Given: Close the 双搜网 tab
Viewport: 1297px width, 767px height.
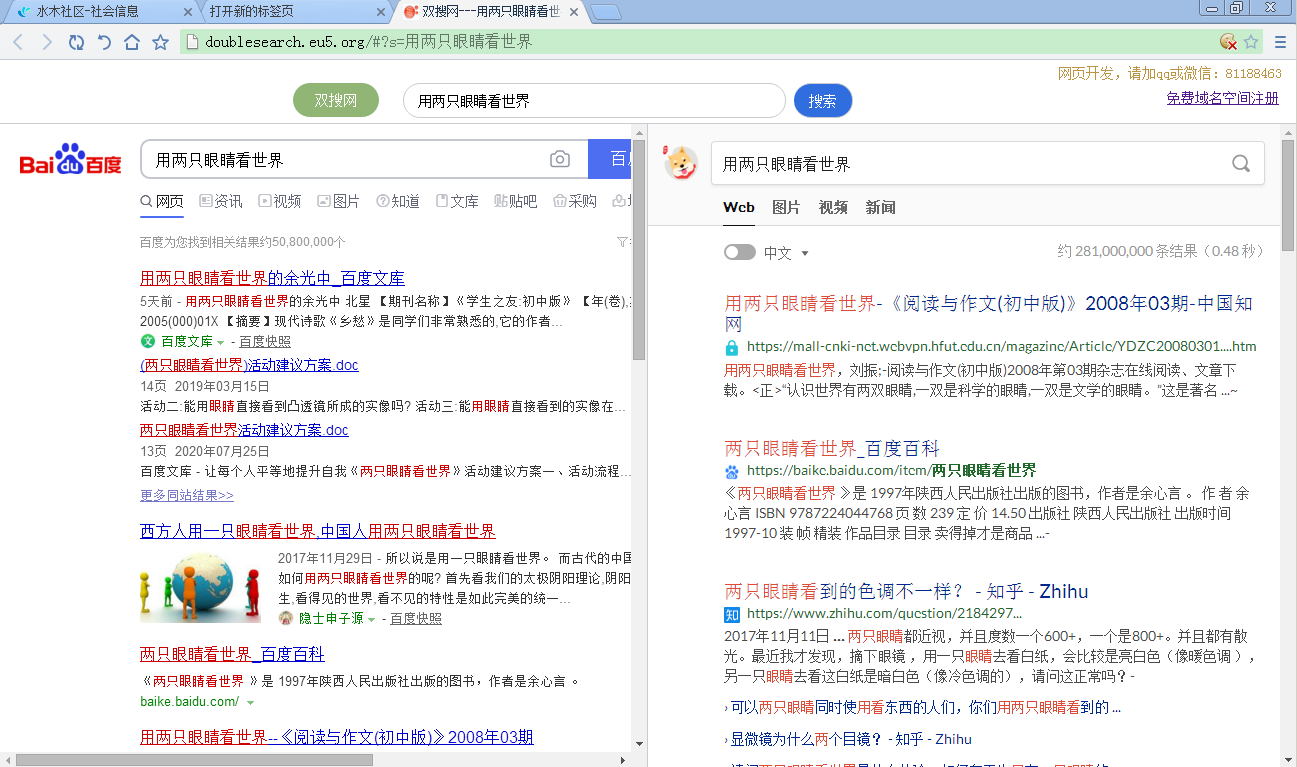Looking at the screenshot, I should tap(575, 12).
